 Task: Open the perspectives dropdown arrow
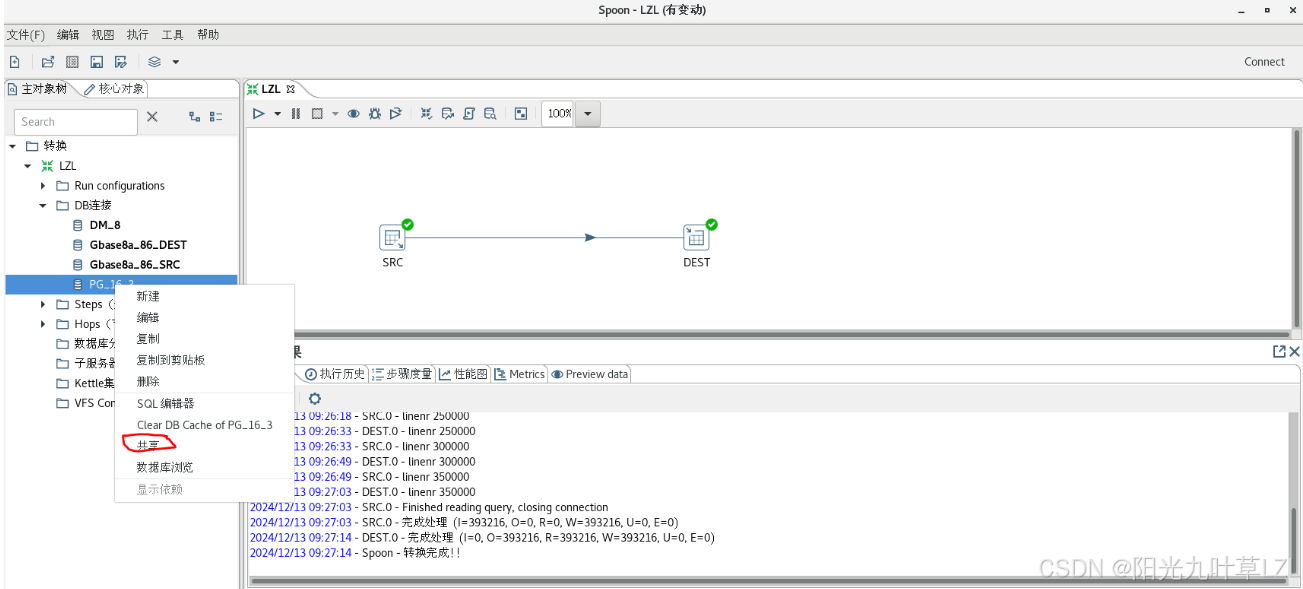[x=176, y=62]
